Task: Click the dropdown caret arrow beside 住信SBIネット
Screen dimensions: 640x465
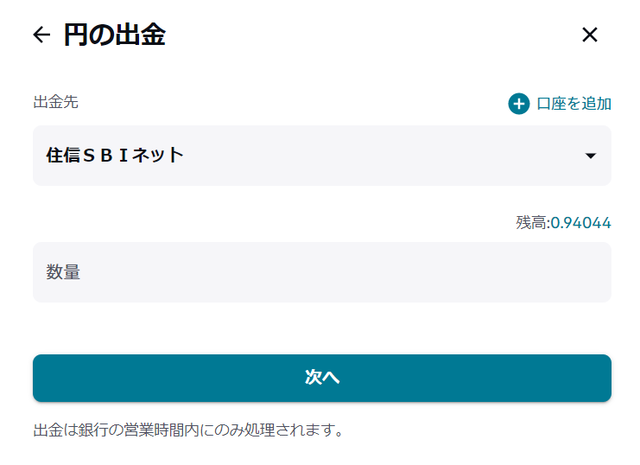Action: click(590, 156)
